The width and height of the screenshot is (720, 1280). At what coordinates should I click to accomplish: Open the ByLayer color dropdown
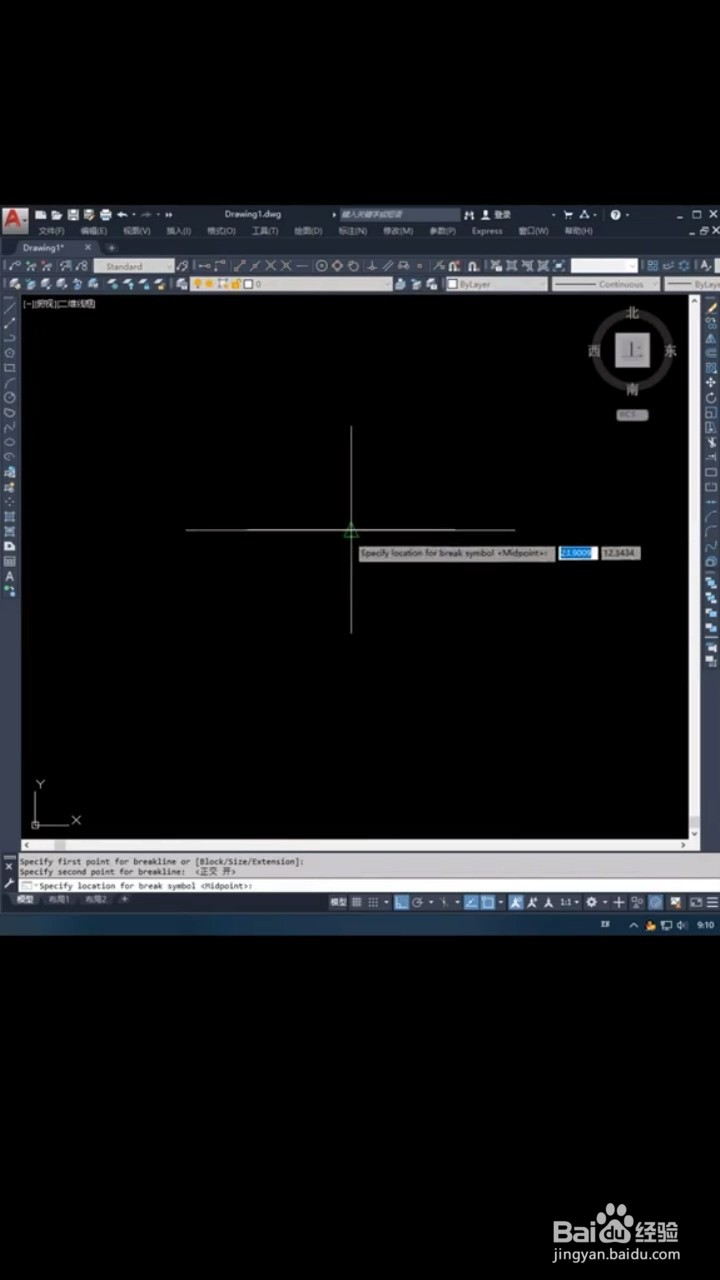(x=497, y=284)
